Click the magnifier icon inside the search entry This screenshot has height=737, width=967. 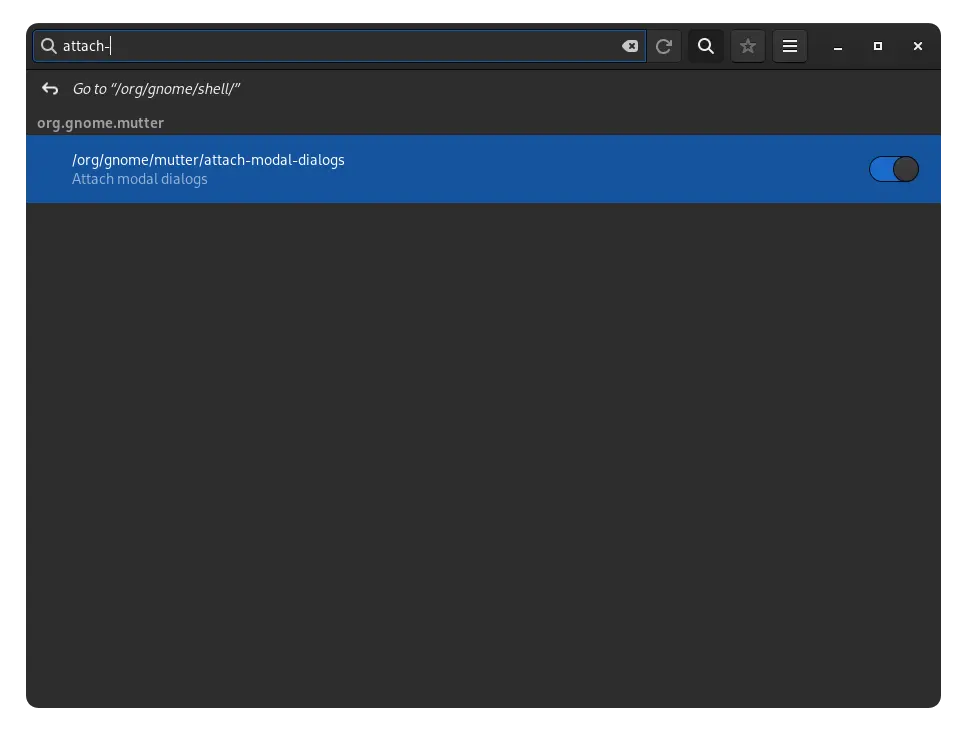[48, 46]
